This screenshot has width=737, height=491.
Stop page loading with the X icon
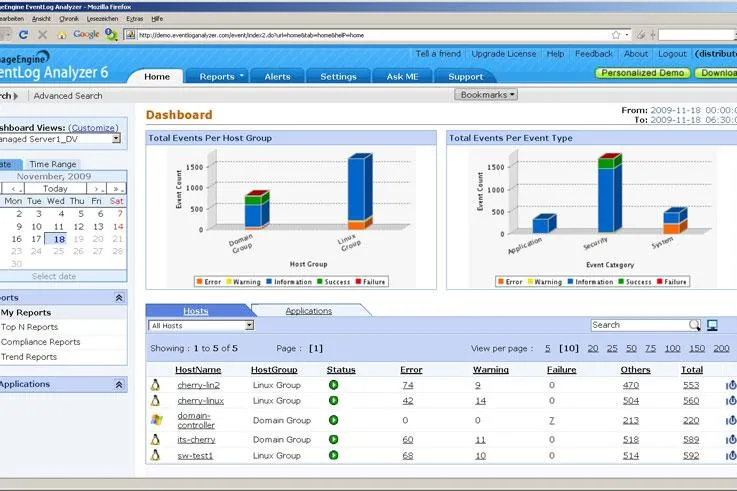42,34
